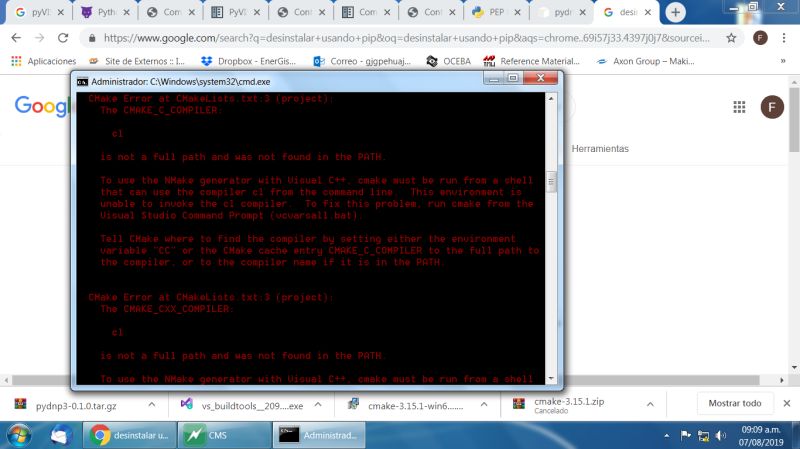The width and height of the screenshot is (800, 449).
Task: Click the address bar URL
Action: 406,38
